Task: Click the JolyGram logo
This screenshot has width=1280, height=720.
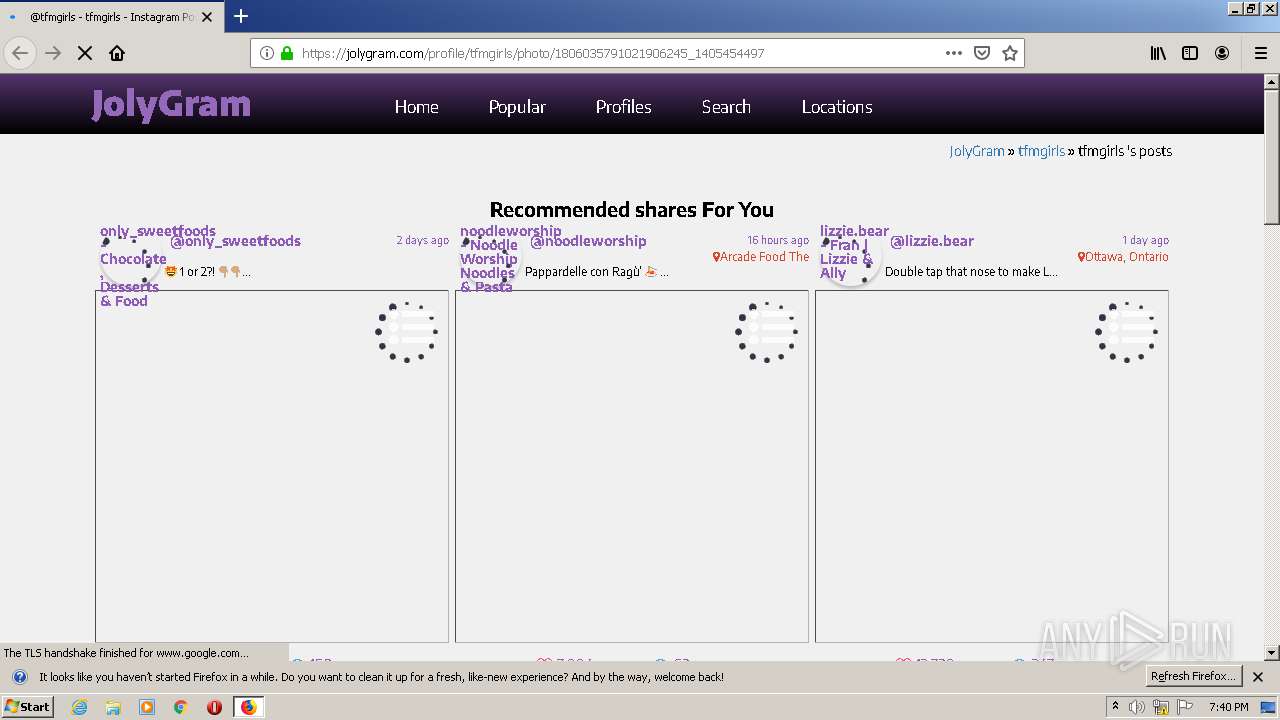Action: [x=171, y=104]
